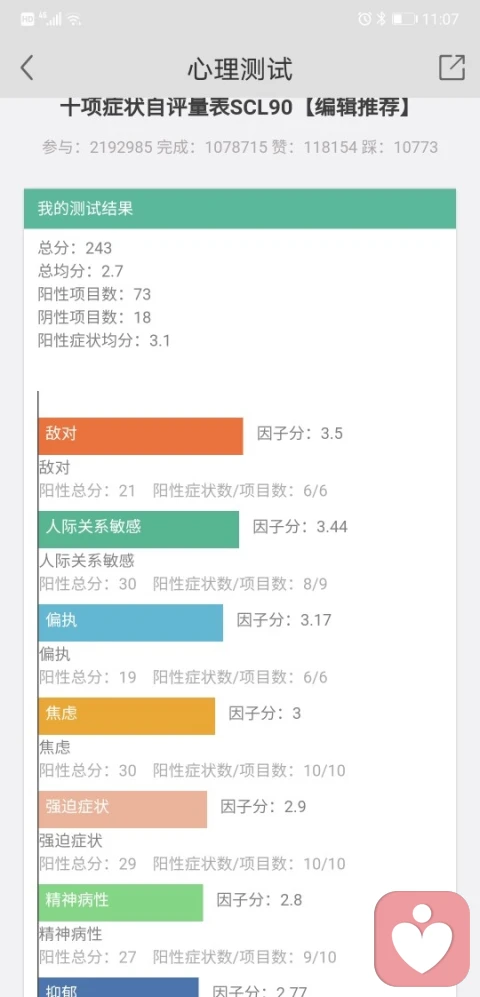This screenshot has width=480, height=997.
Task: Tap the back arrow icon
Action: 26,67
